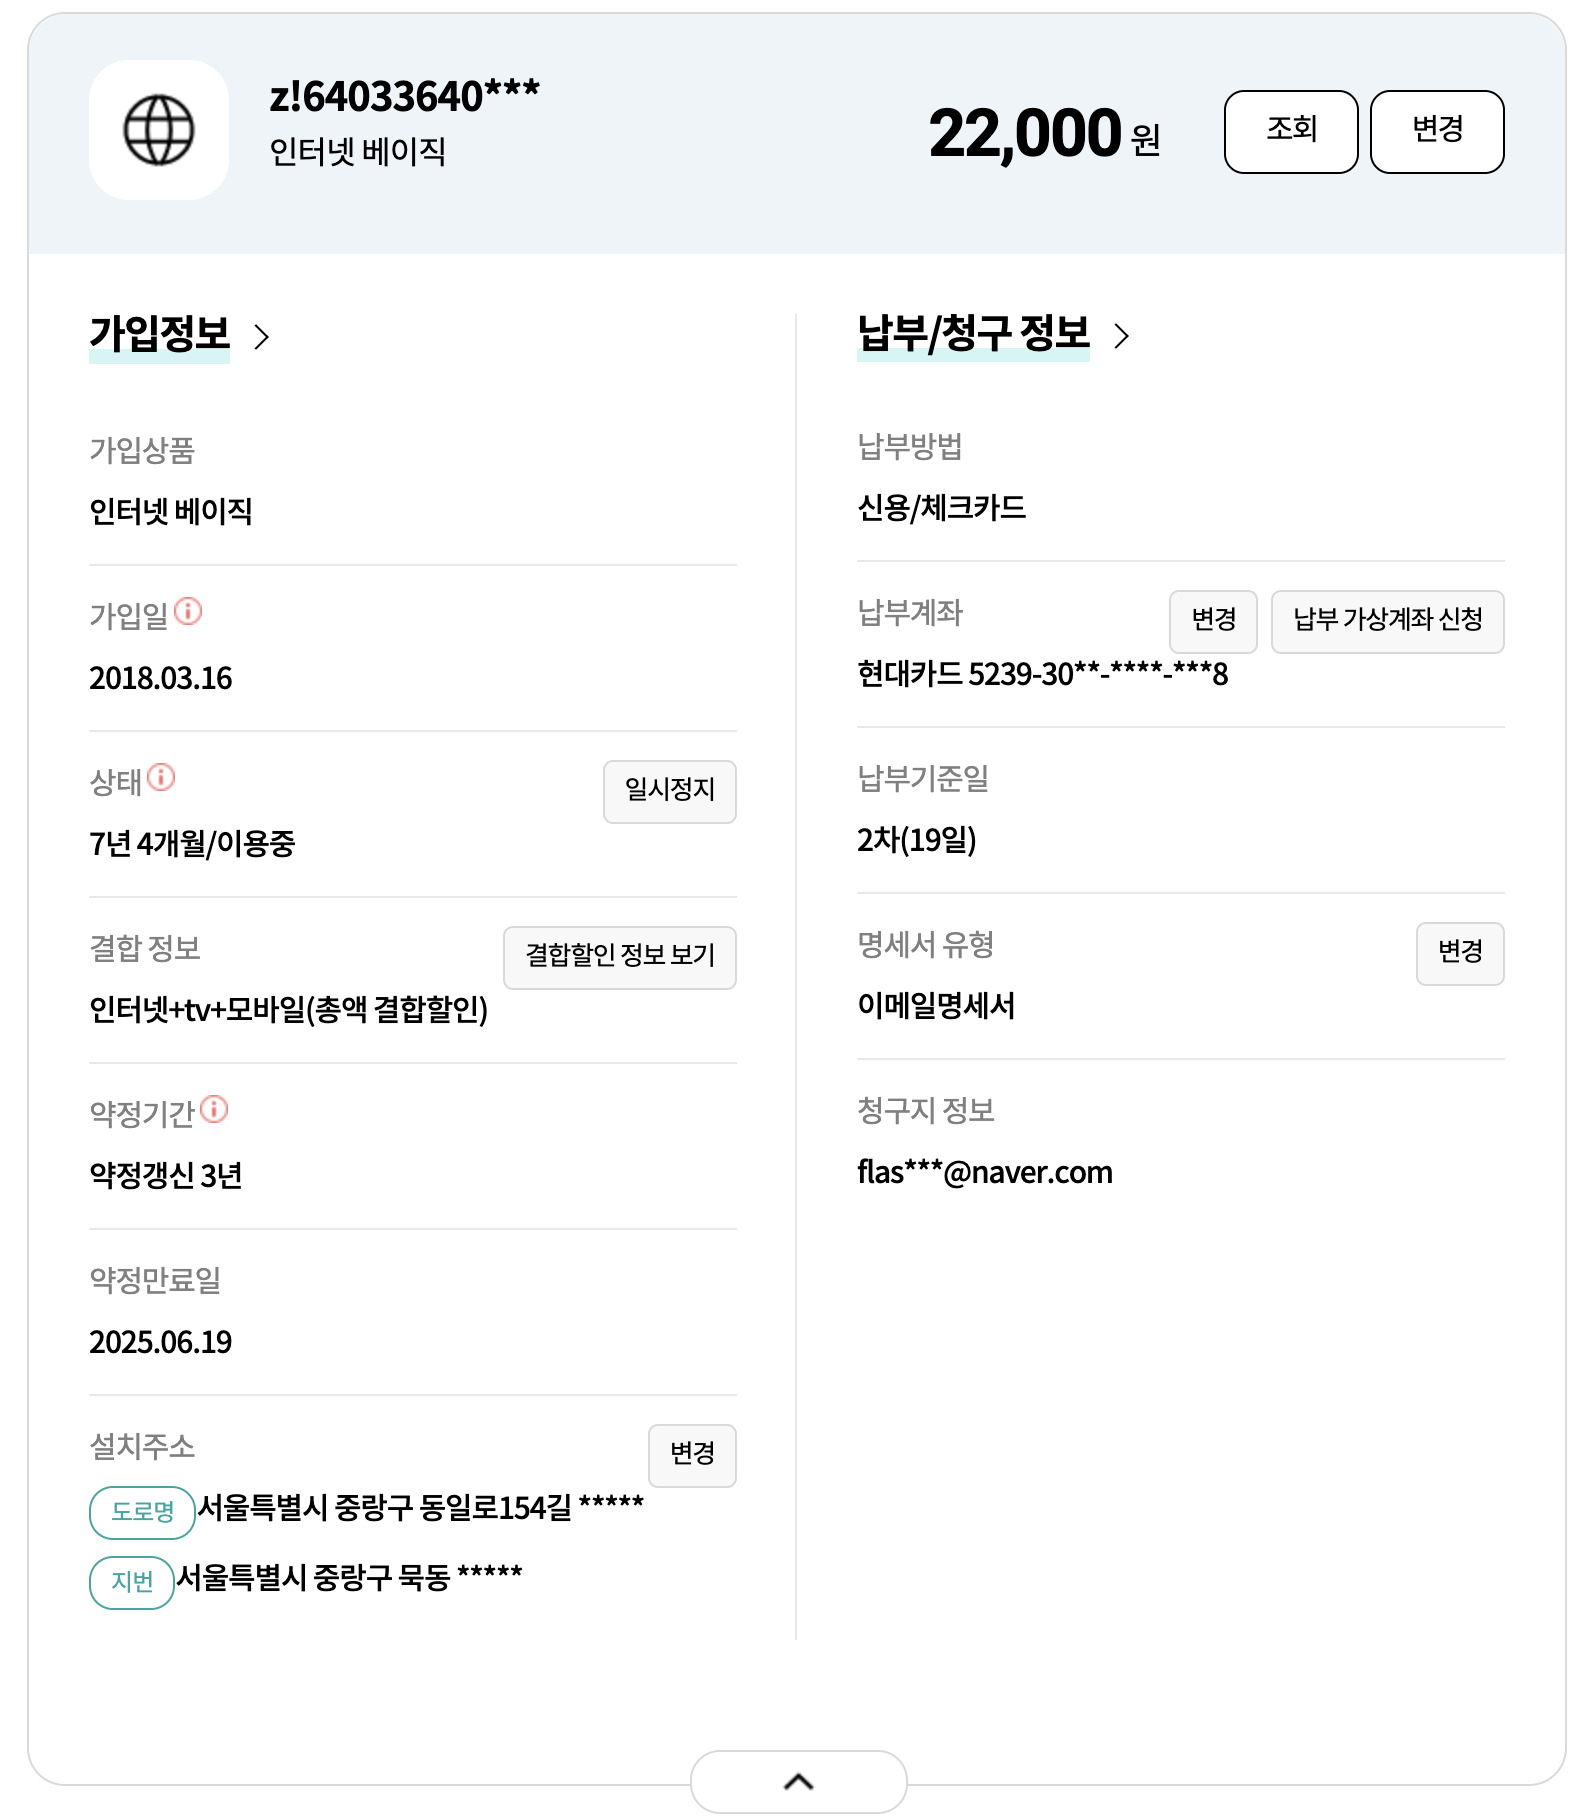This screenshot has width=1582, height=1820.
Task: Open the info icon next to 상태
Action: click(x=161, y=777)
